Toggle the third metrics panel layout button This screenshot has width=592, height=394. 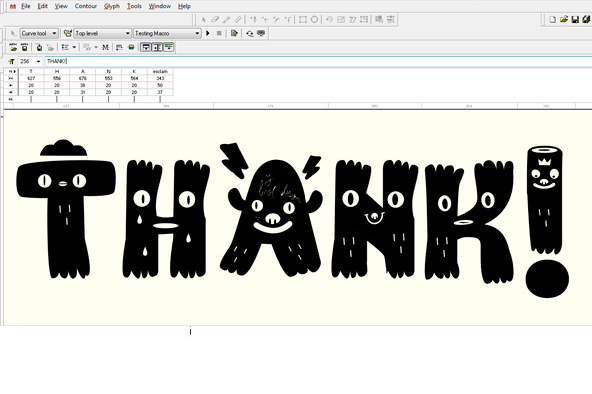[168, 47]
